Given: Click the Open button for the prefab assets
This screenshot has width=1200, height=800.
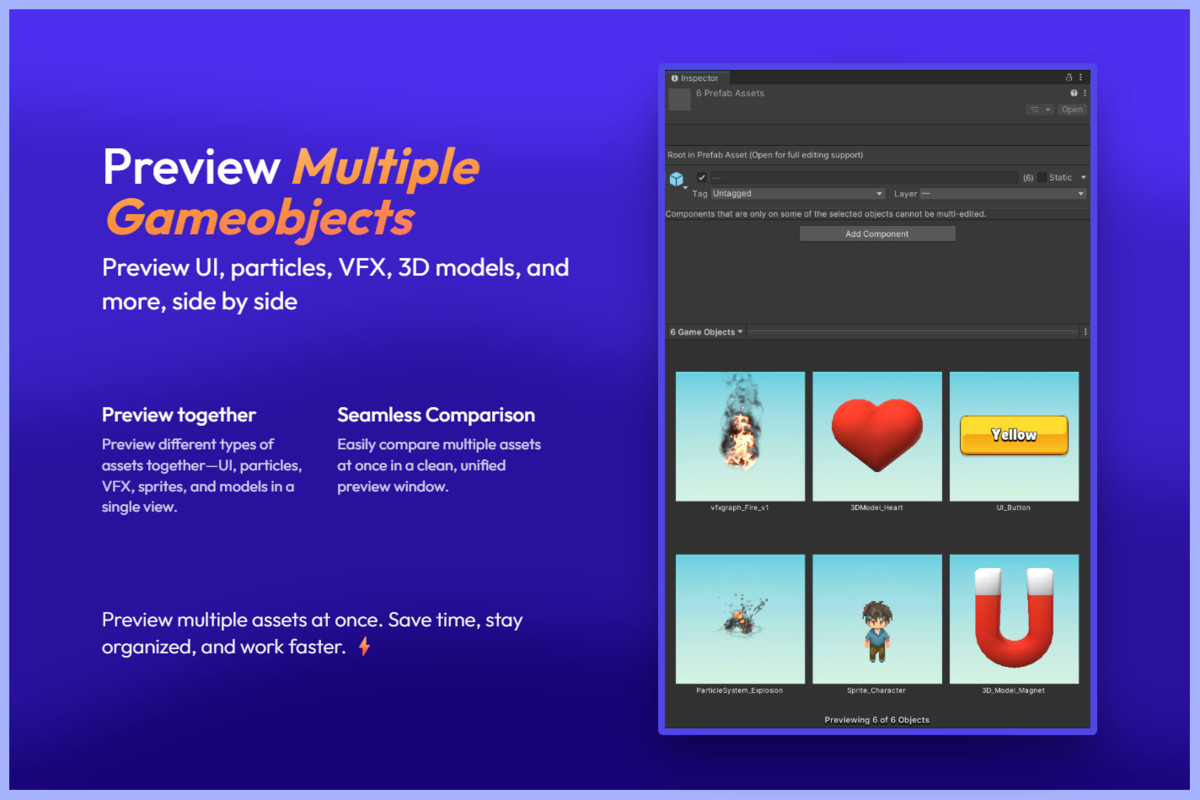Looking at the screenshot, I should click(x=1072, y=109).
